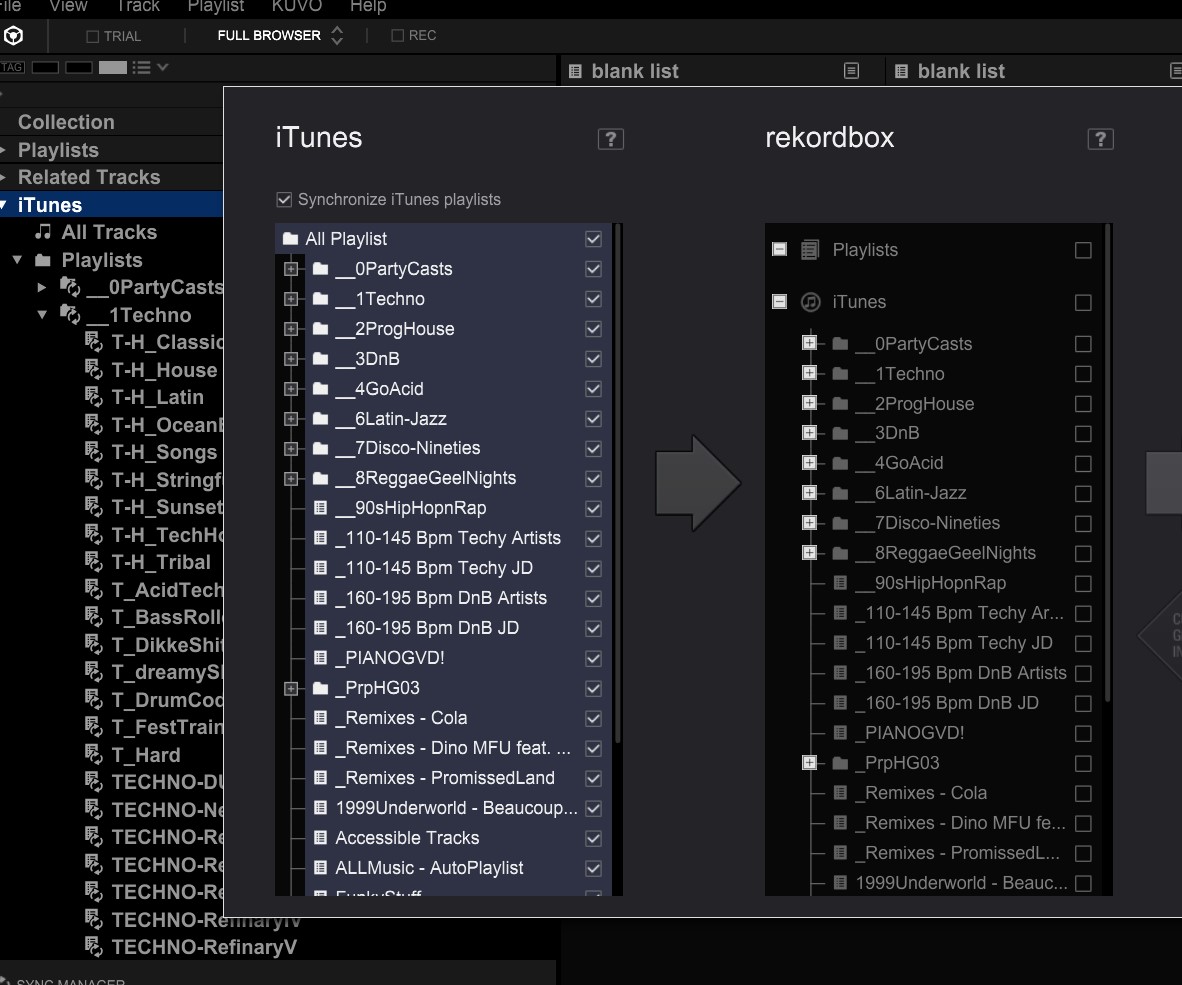Screen dimensions: 1182x985
Task: Click Accessible Tracks playlist icon in iTunes list
Action: point(320,837)
